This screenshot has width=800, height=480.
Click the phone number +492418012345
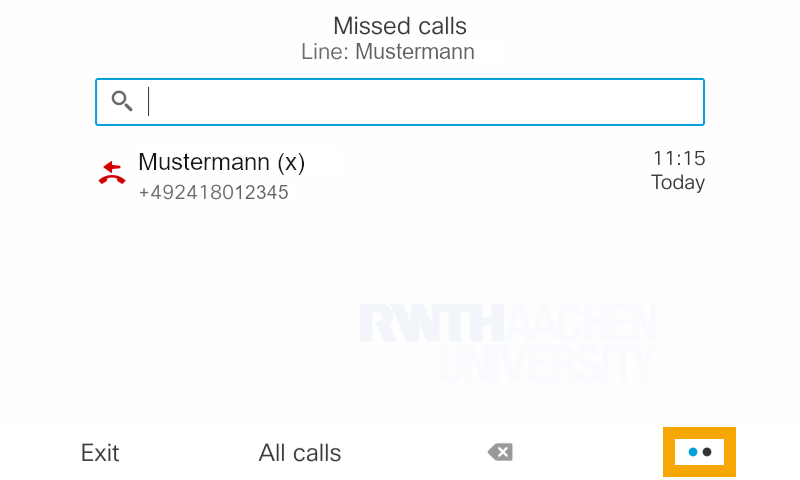click(x=213, y=192)
